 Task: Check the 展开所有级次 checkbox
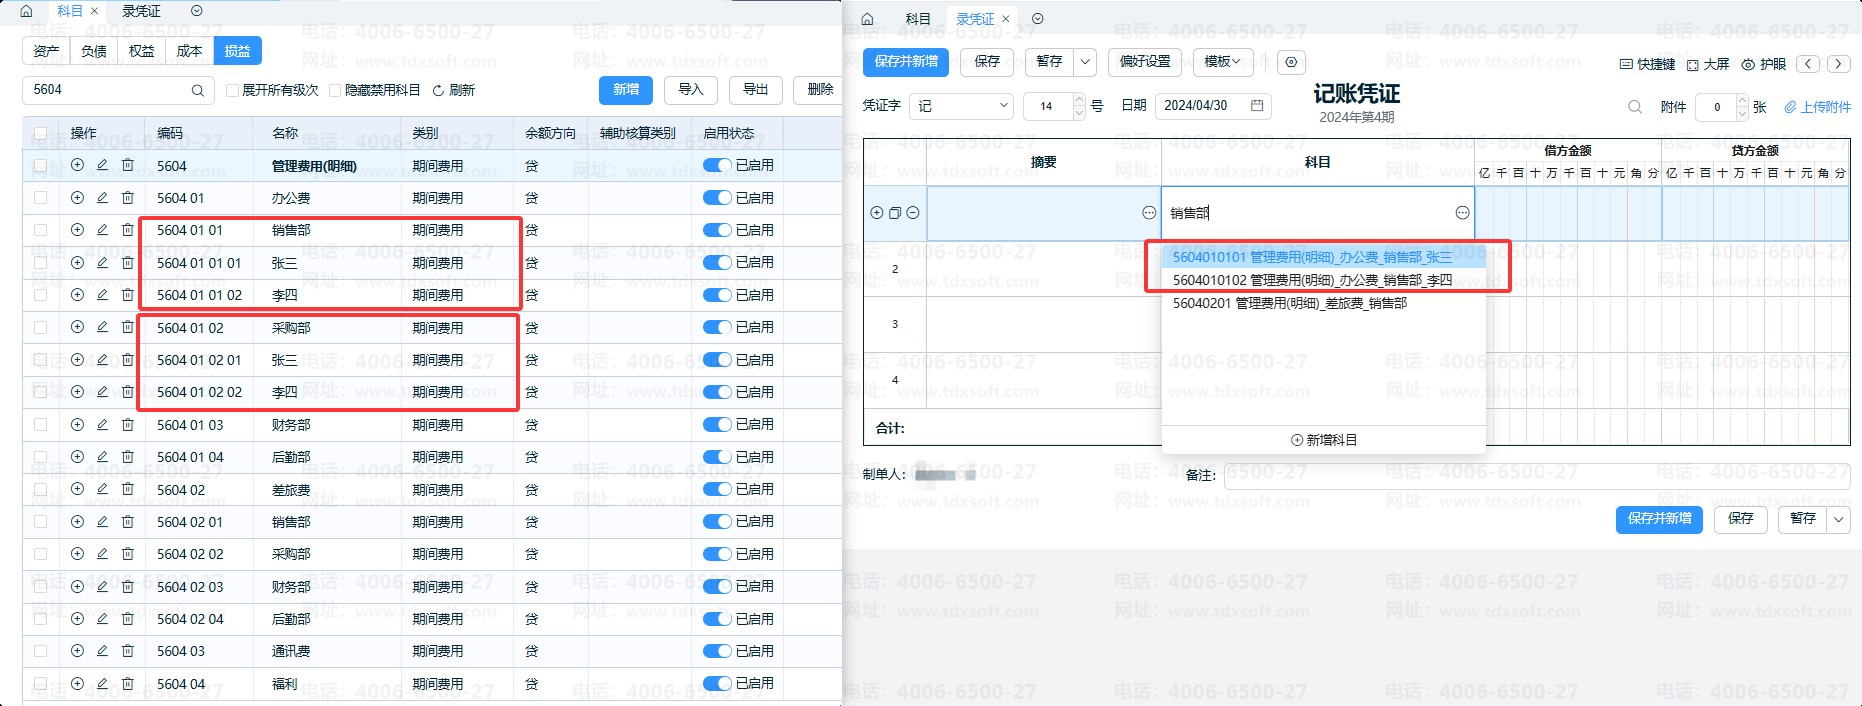(x=233, y=90)
